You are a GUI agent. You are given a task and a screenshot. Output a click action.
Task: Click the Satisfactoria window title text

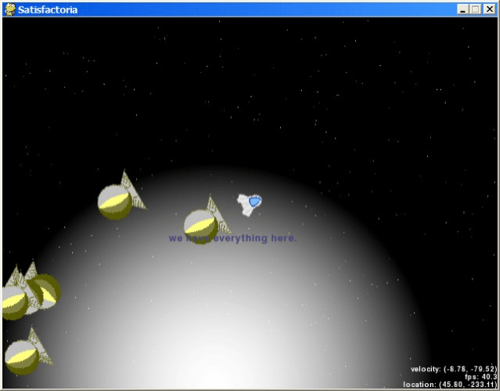point(48,10)
